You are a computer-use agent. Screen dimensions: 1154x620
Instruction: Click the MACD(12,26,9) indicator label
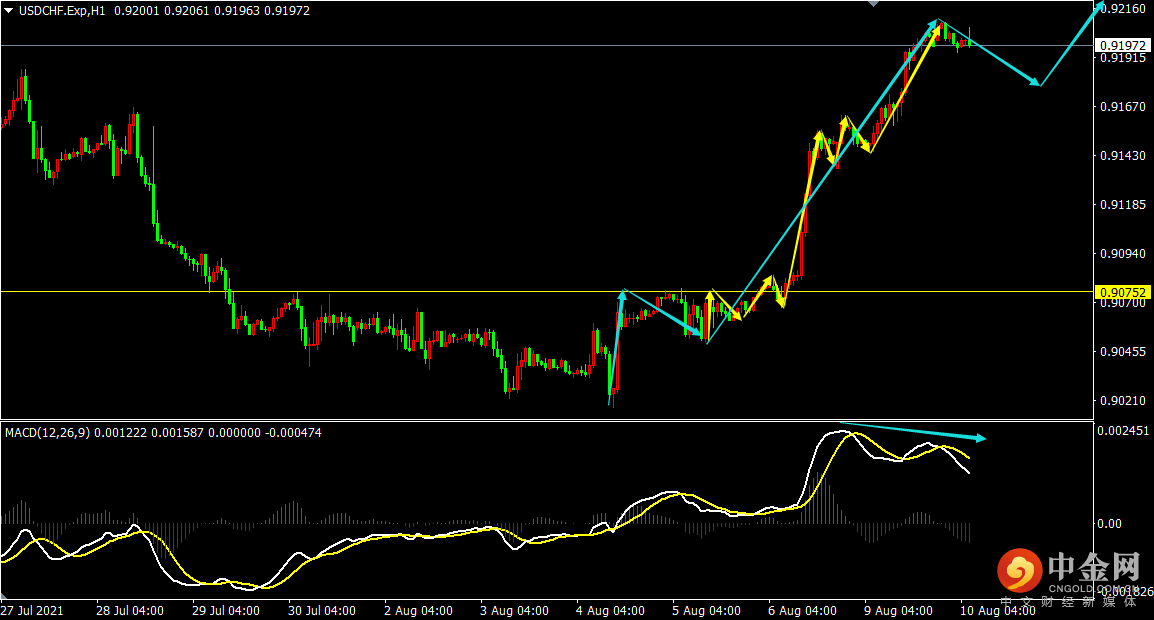[x=48, y=433]
